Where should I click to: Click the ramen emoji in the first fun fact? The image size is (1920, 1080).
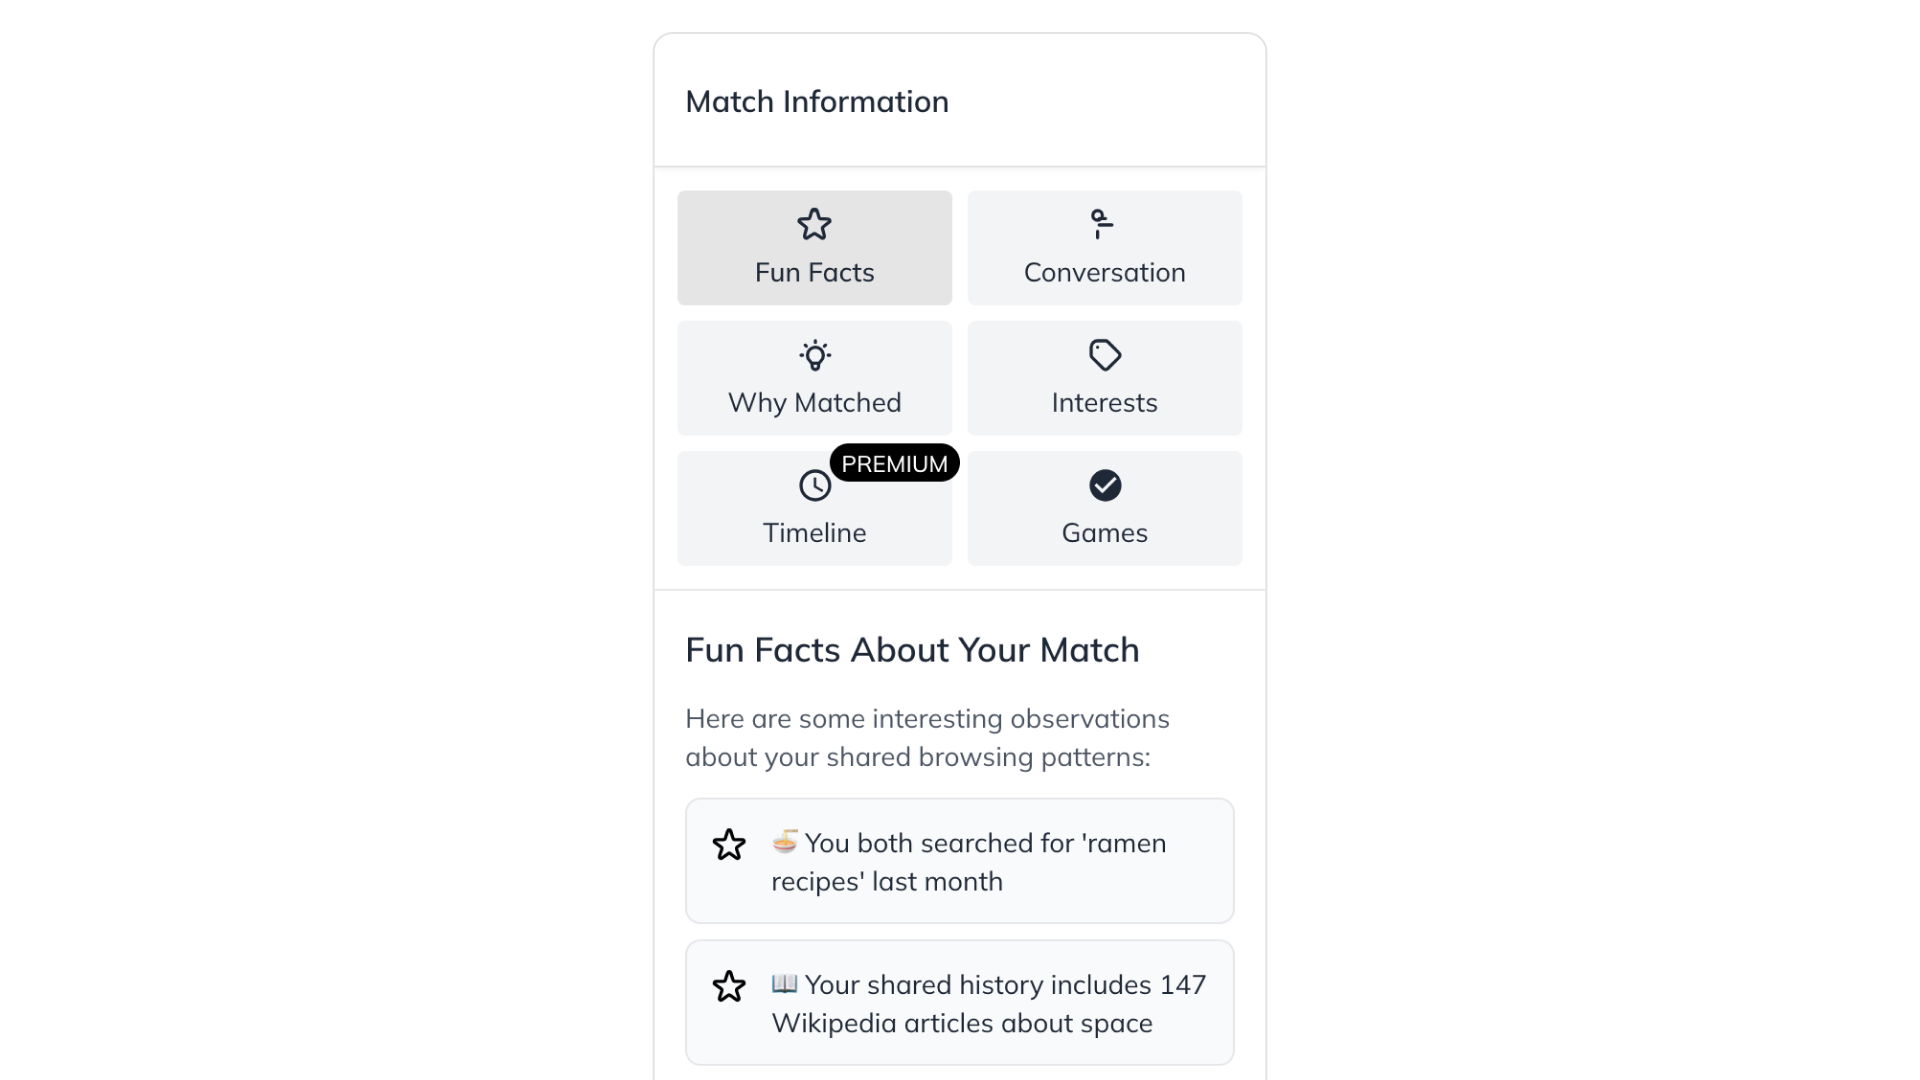click(784, 843)
